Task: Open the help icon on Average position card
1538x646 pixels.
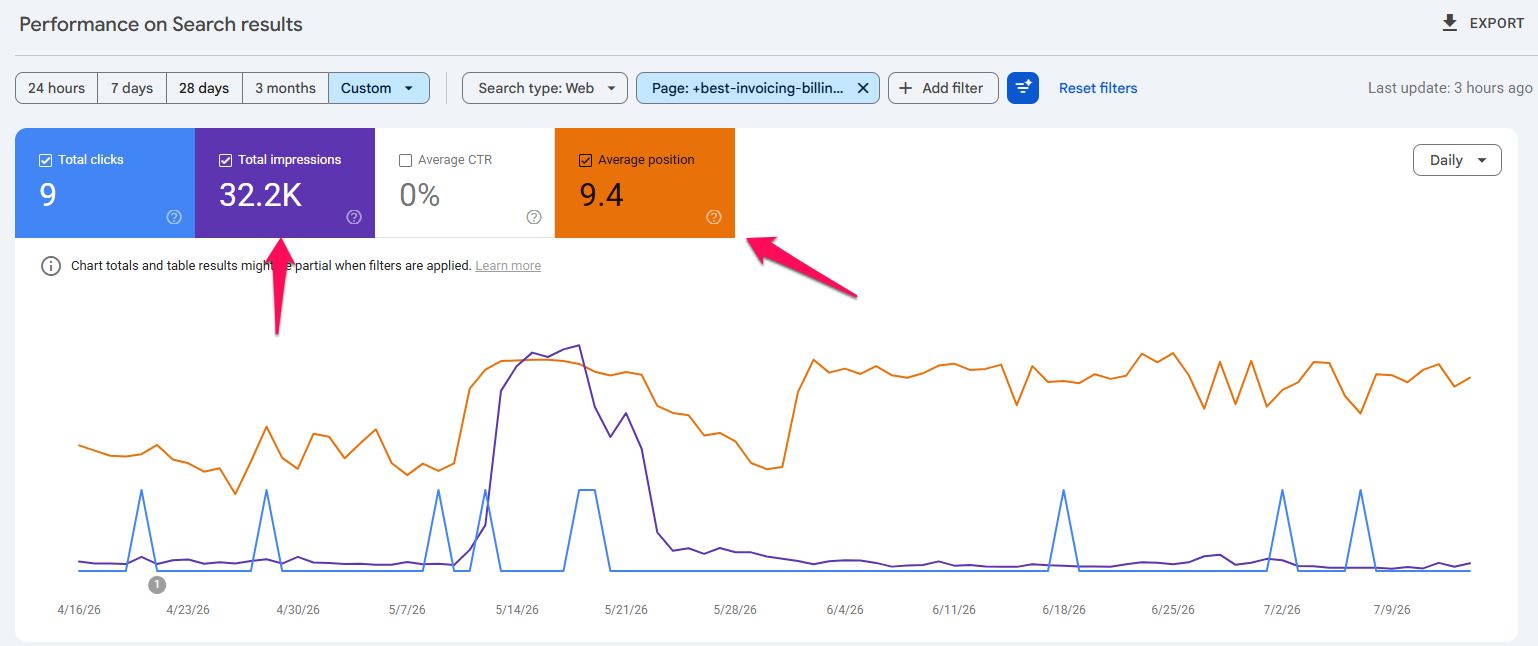Action: (x=714, y=217)
